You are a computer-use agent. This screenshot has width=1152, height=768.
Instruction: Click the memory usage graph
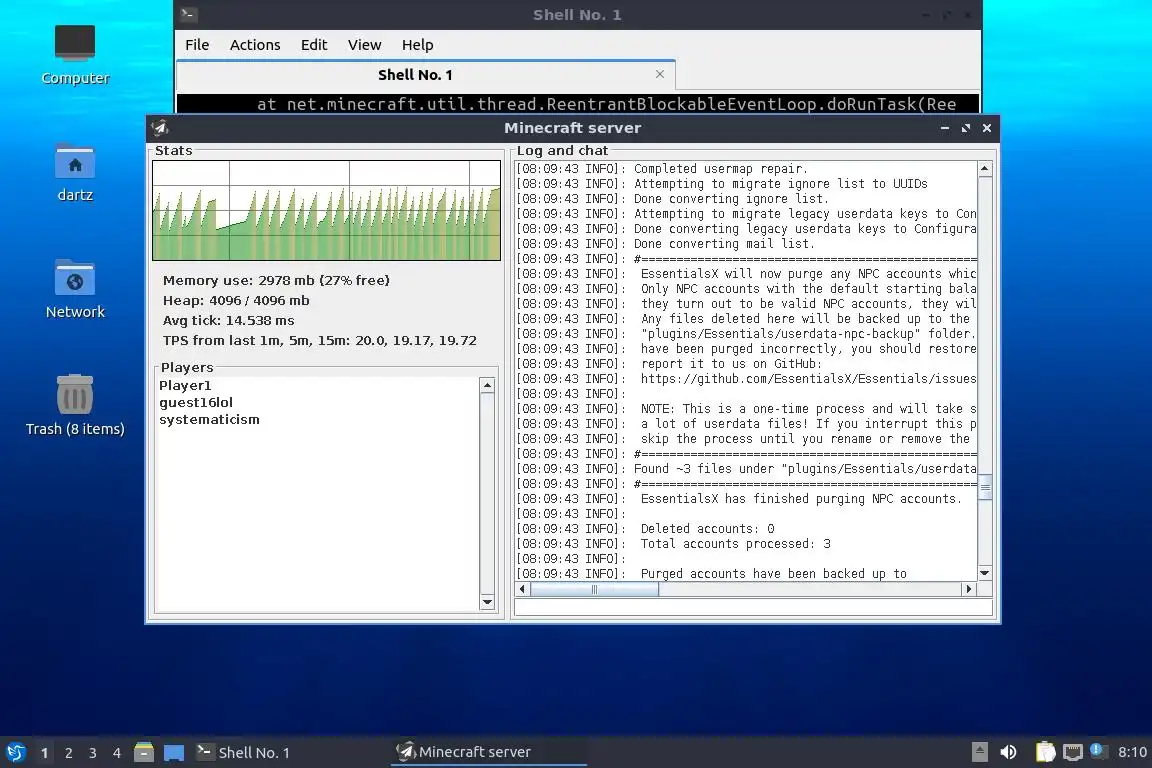point(326,210)
